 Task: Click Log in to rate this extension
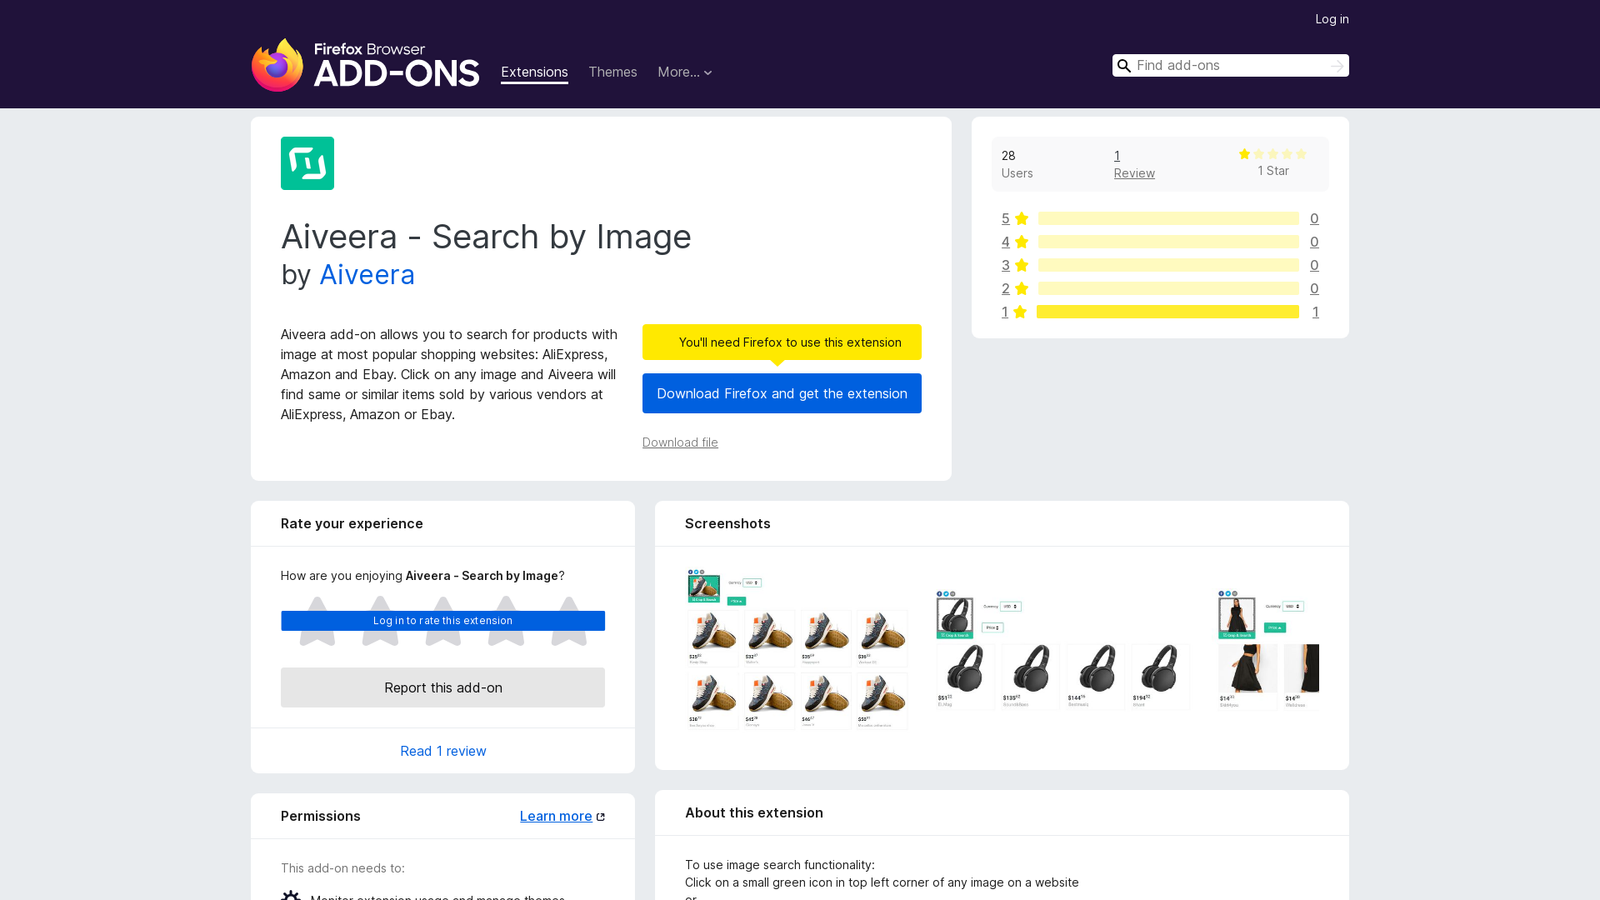pyautogui.click(x=443, y=621)
